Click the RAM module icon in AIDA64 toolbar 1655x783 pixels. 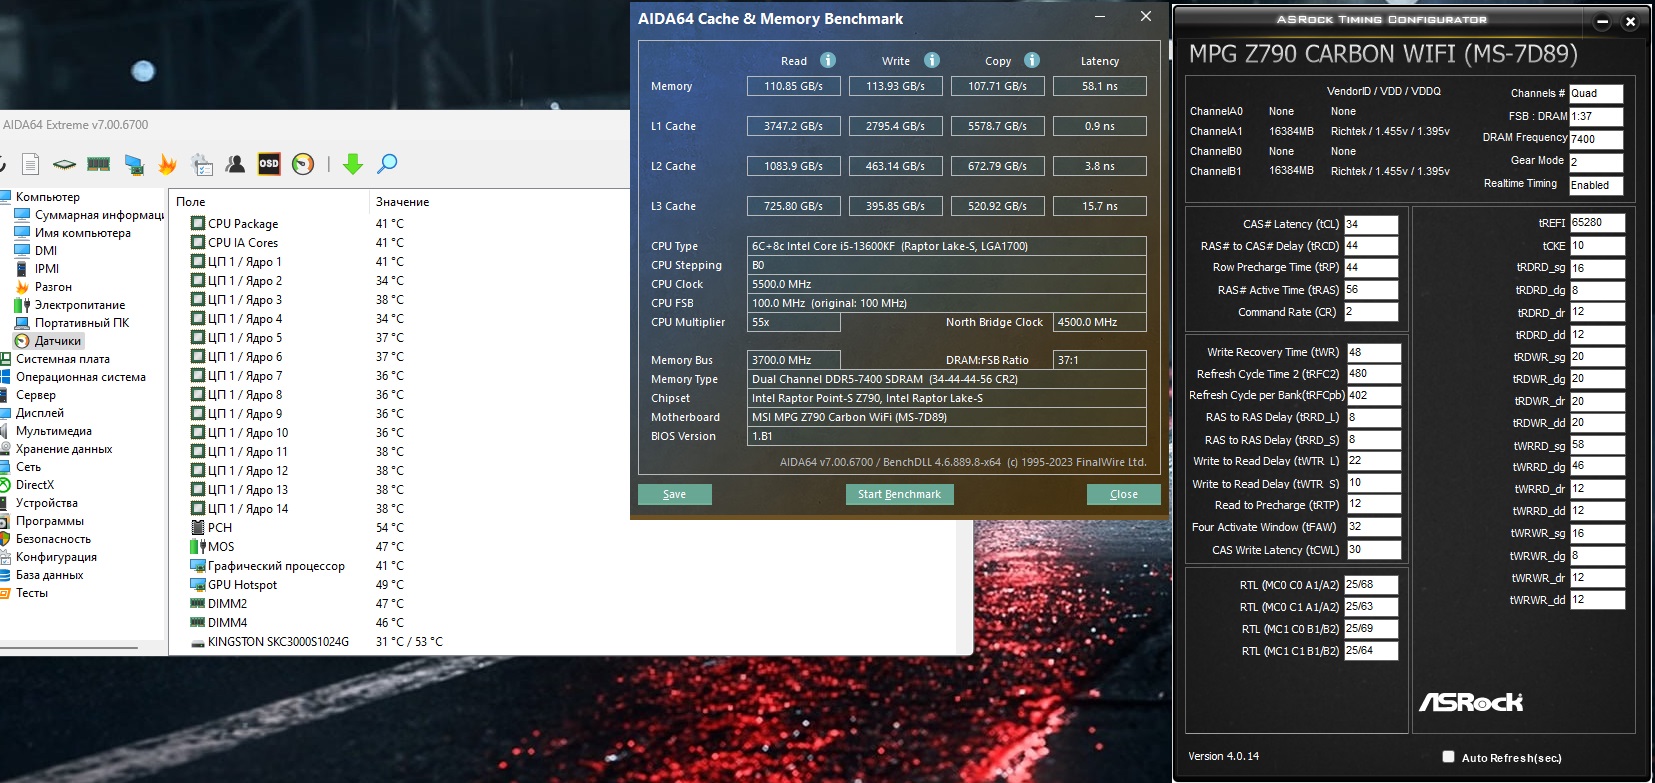coord(98,164)
